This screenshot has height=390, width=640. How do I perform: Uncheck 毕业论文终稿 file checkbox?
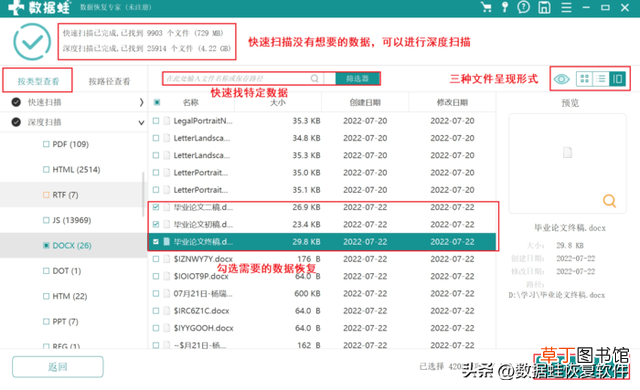click(156, 242)
